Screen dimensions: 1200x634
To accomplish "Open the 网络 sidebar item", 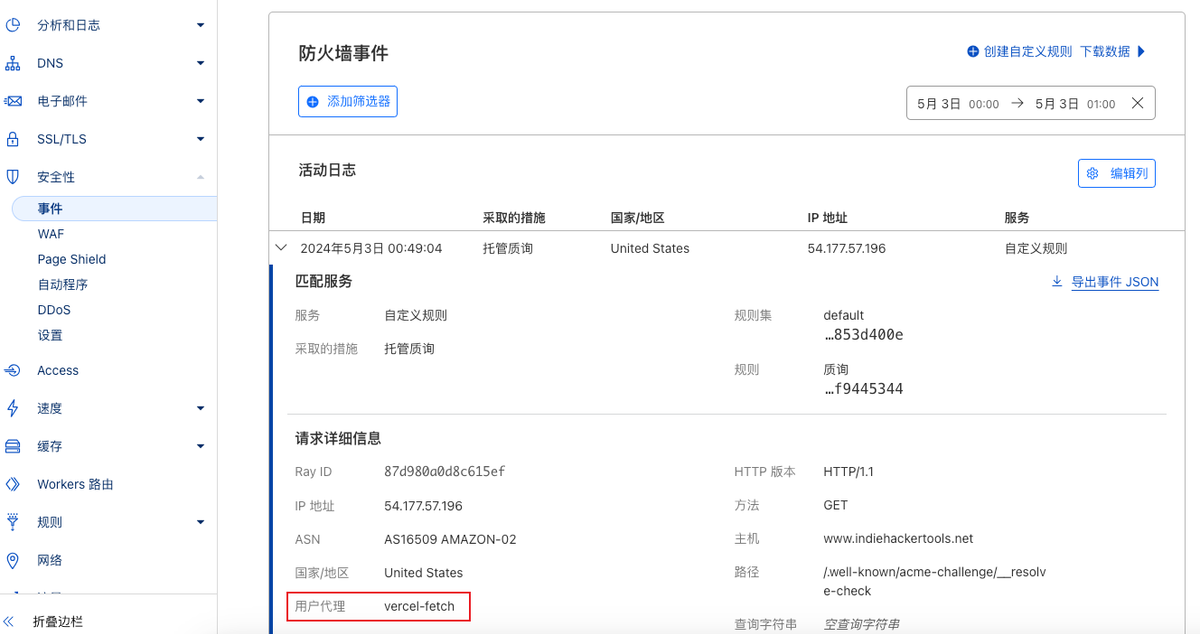I will coord(50,560).
